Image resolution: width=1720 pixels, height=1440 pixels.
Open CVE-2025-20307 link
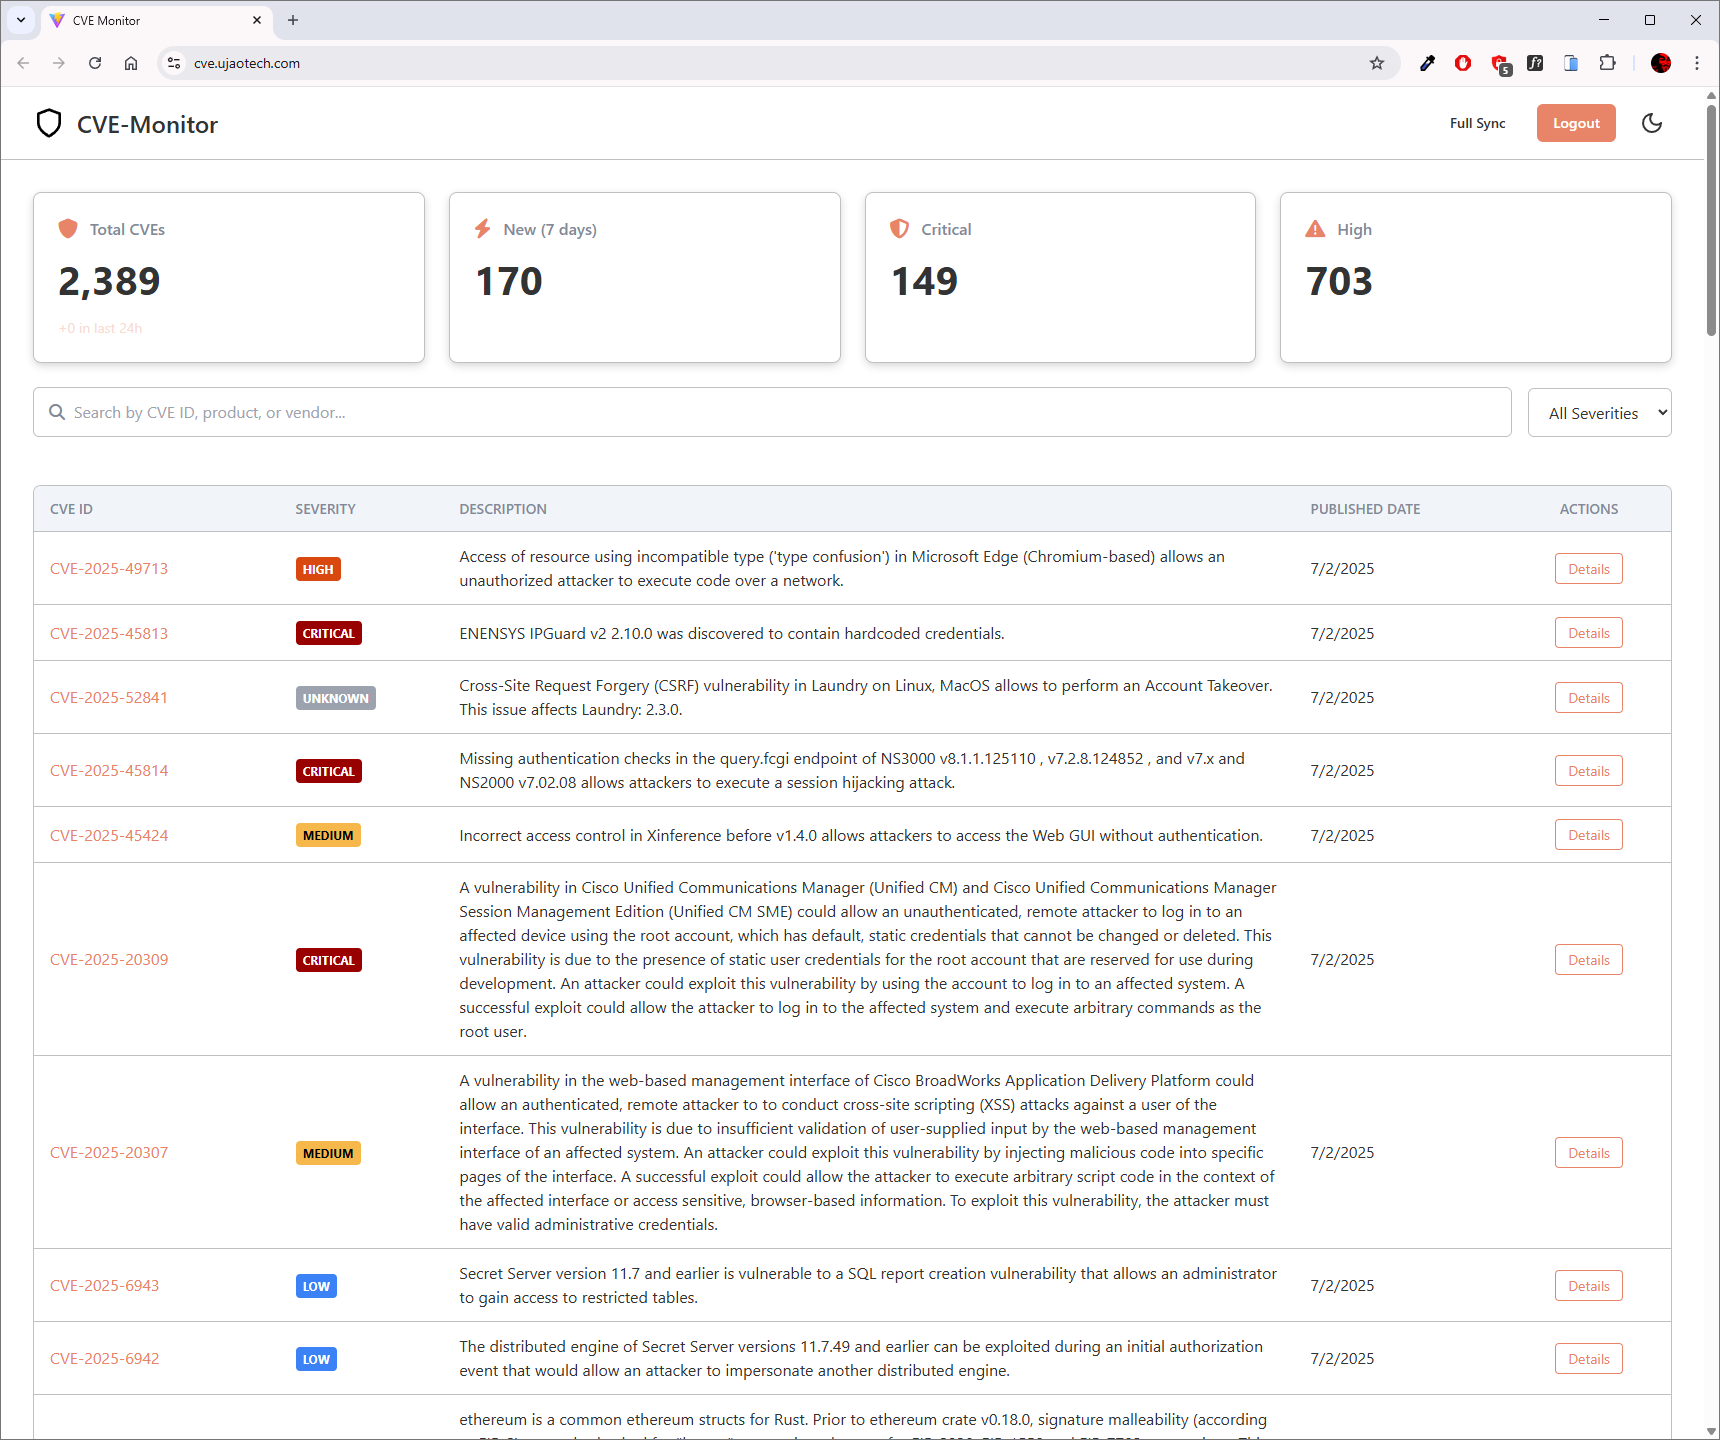[109, 1152]
